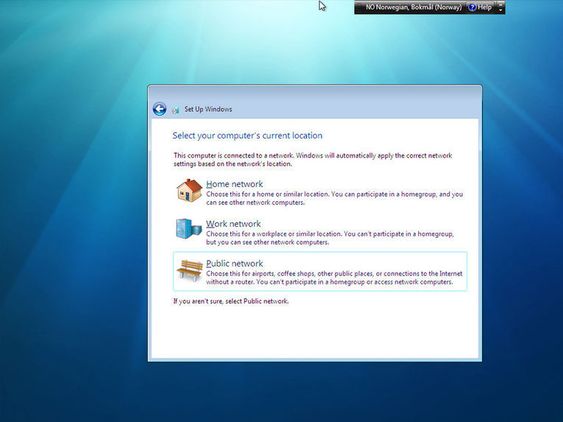Click the language bar minimize button

(501, 4)
